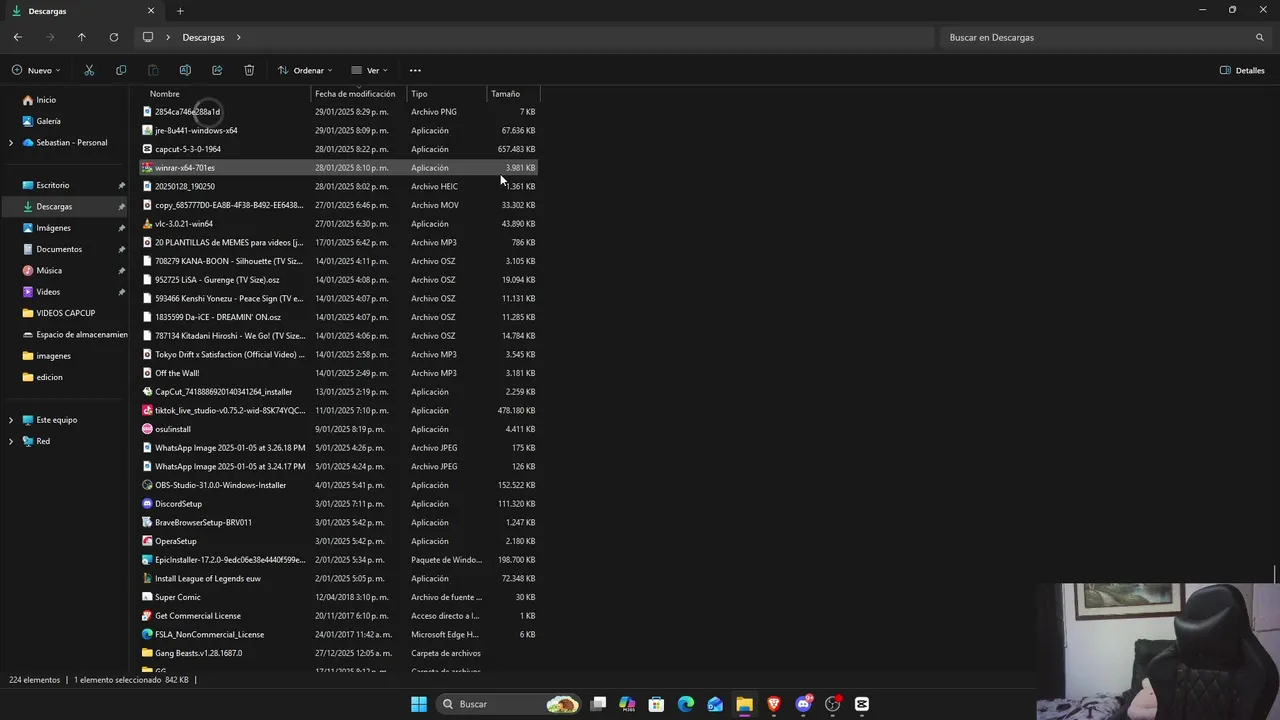The image size is (1280, 720).
Task: Select vlc-3.0.21-win64 file icon
Action: click(147, 224)
